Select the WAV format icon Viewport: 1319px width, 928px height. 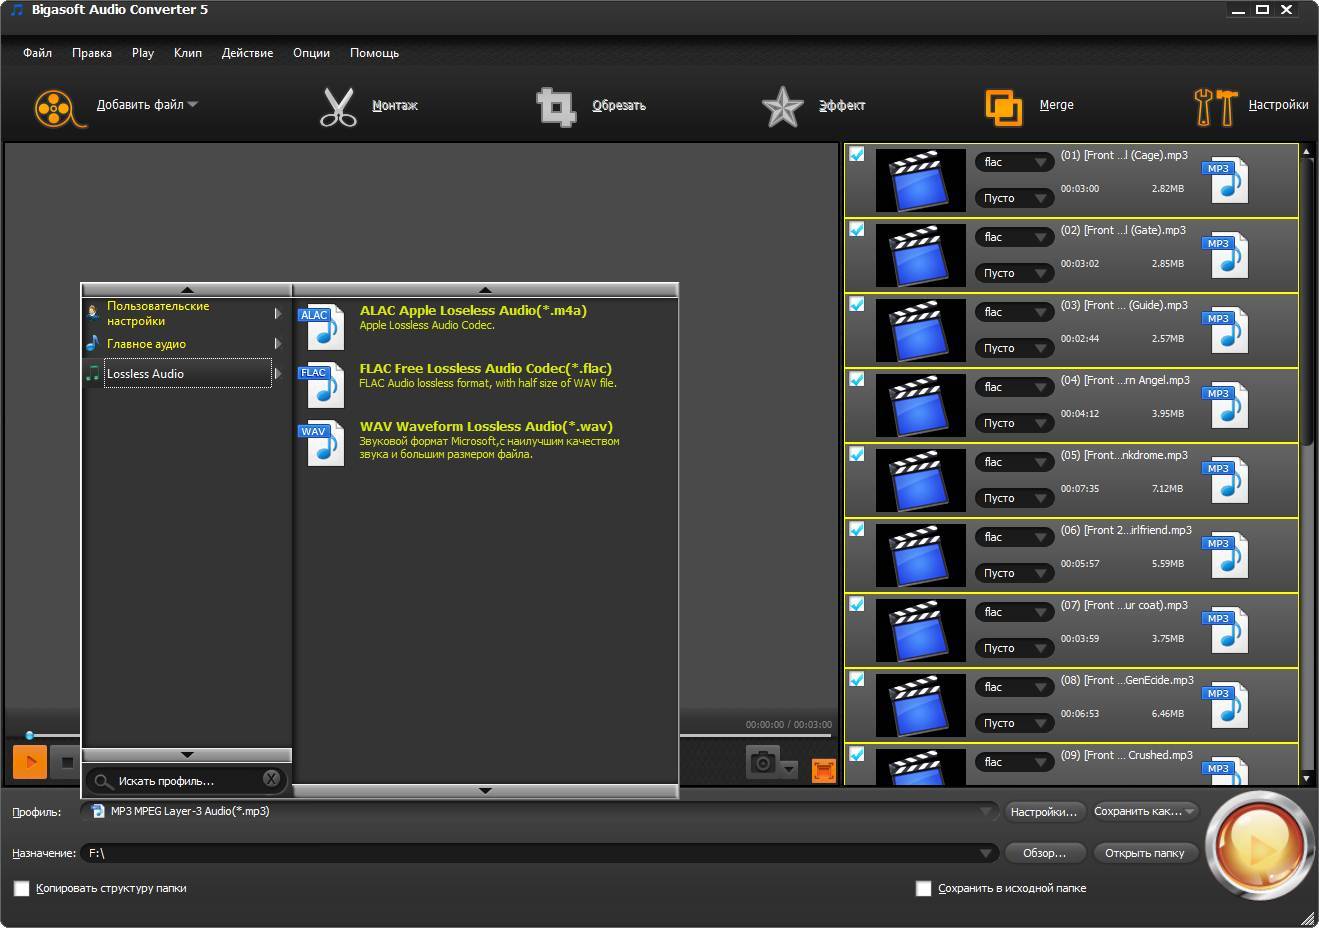322,444
